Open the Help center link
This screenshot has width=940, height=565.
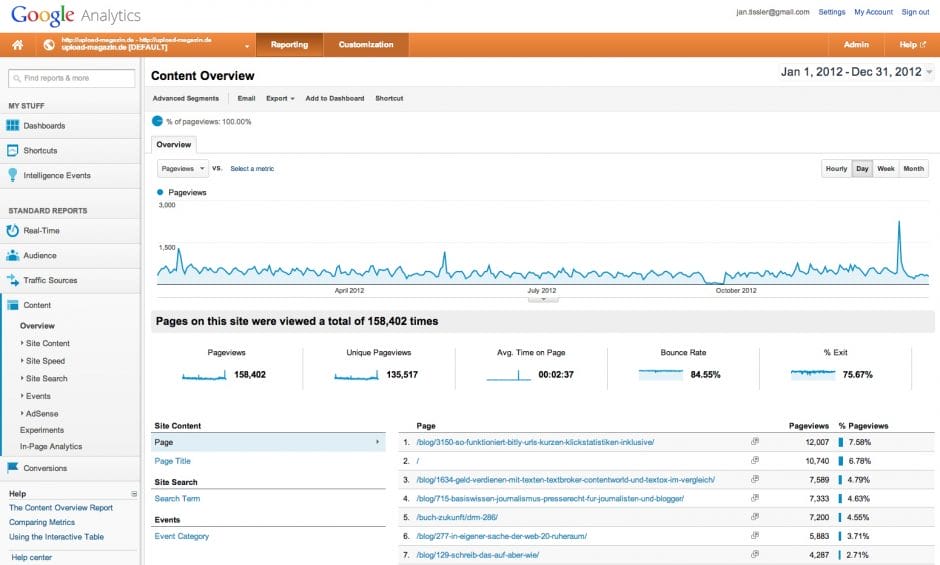coord(31,557)
